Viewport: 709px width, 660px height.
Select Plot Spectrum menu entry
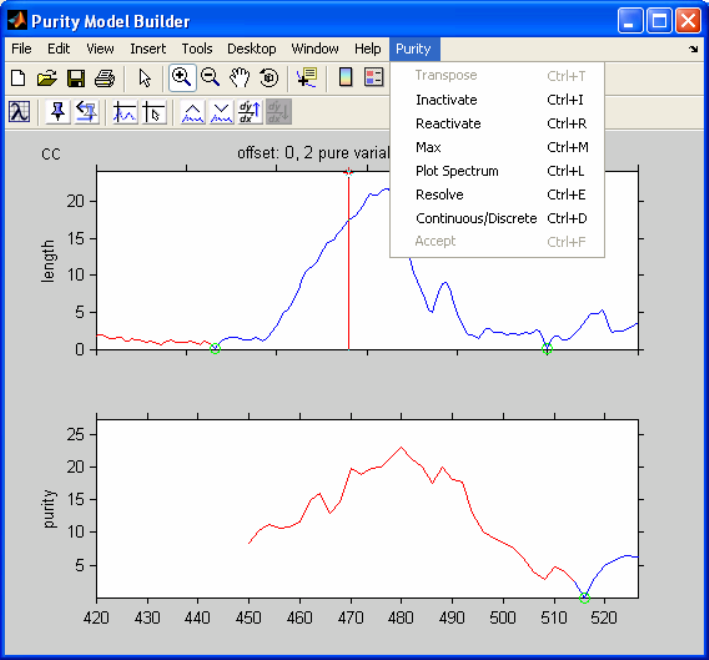pyautogui.click(x=456, y=171)
